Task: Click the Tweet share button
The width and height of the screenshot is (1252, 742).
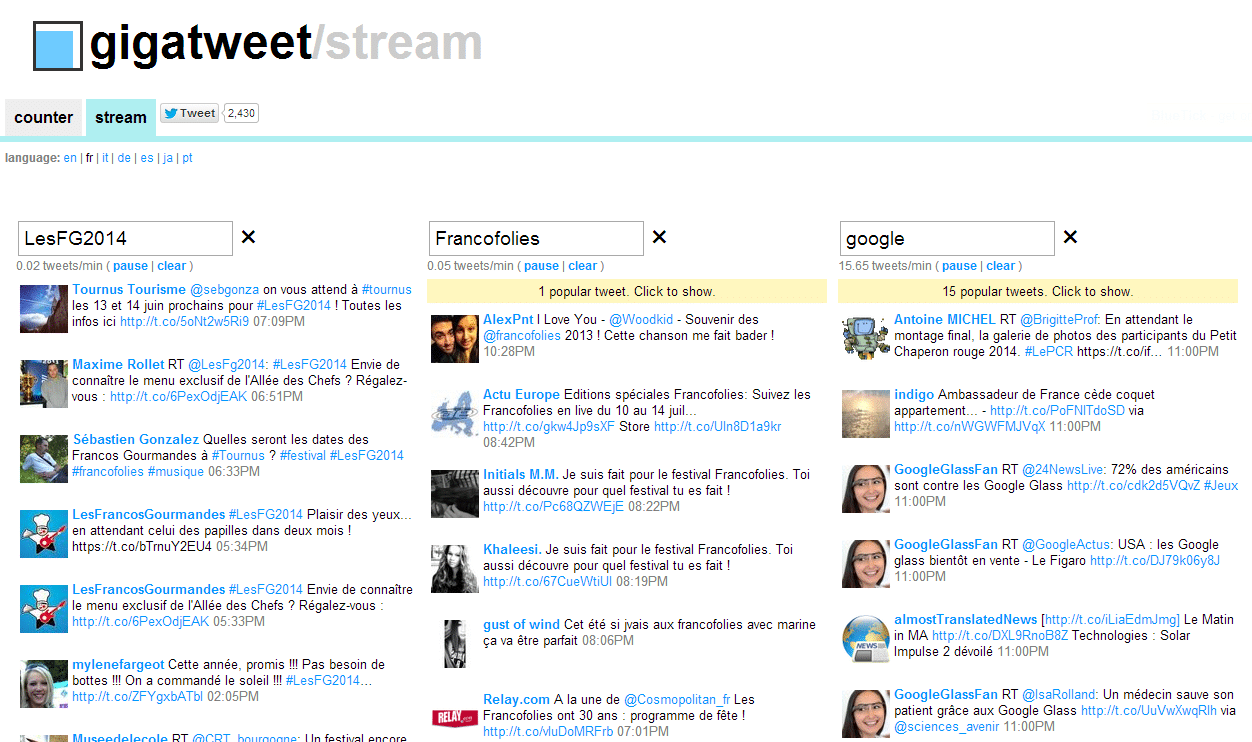Action: point(189,113)
